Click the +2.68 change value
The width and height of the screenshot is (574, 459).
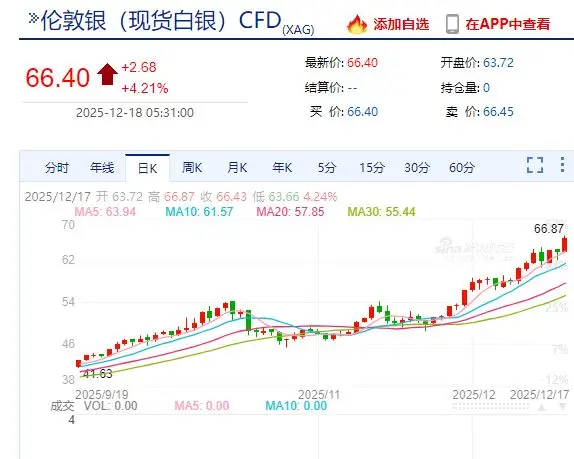[139, 67]
